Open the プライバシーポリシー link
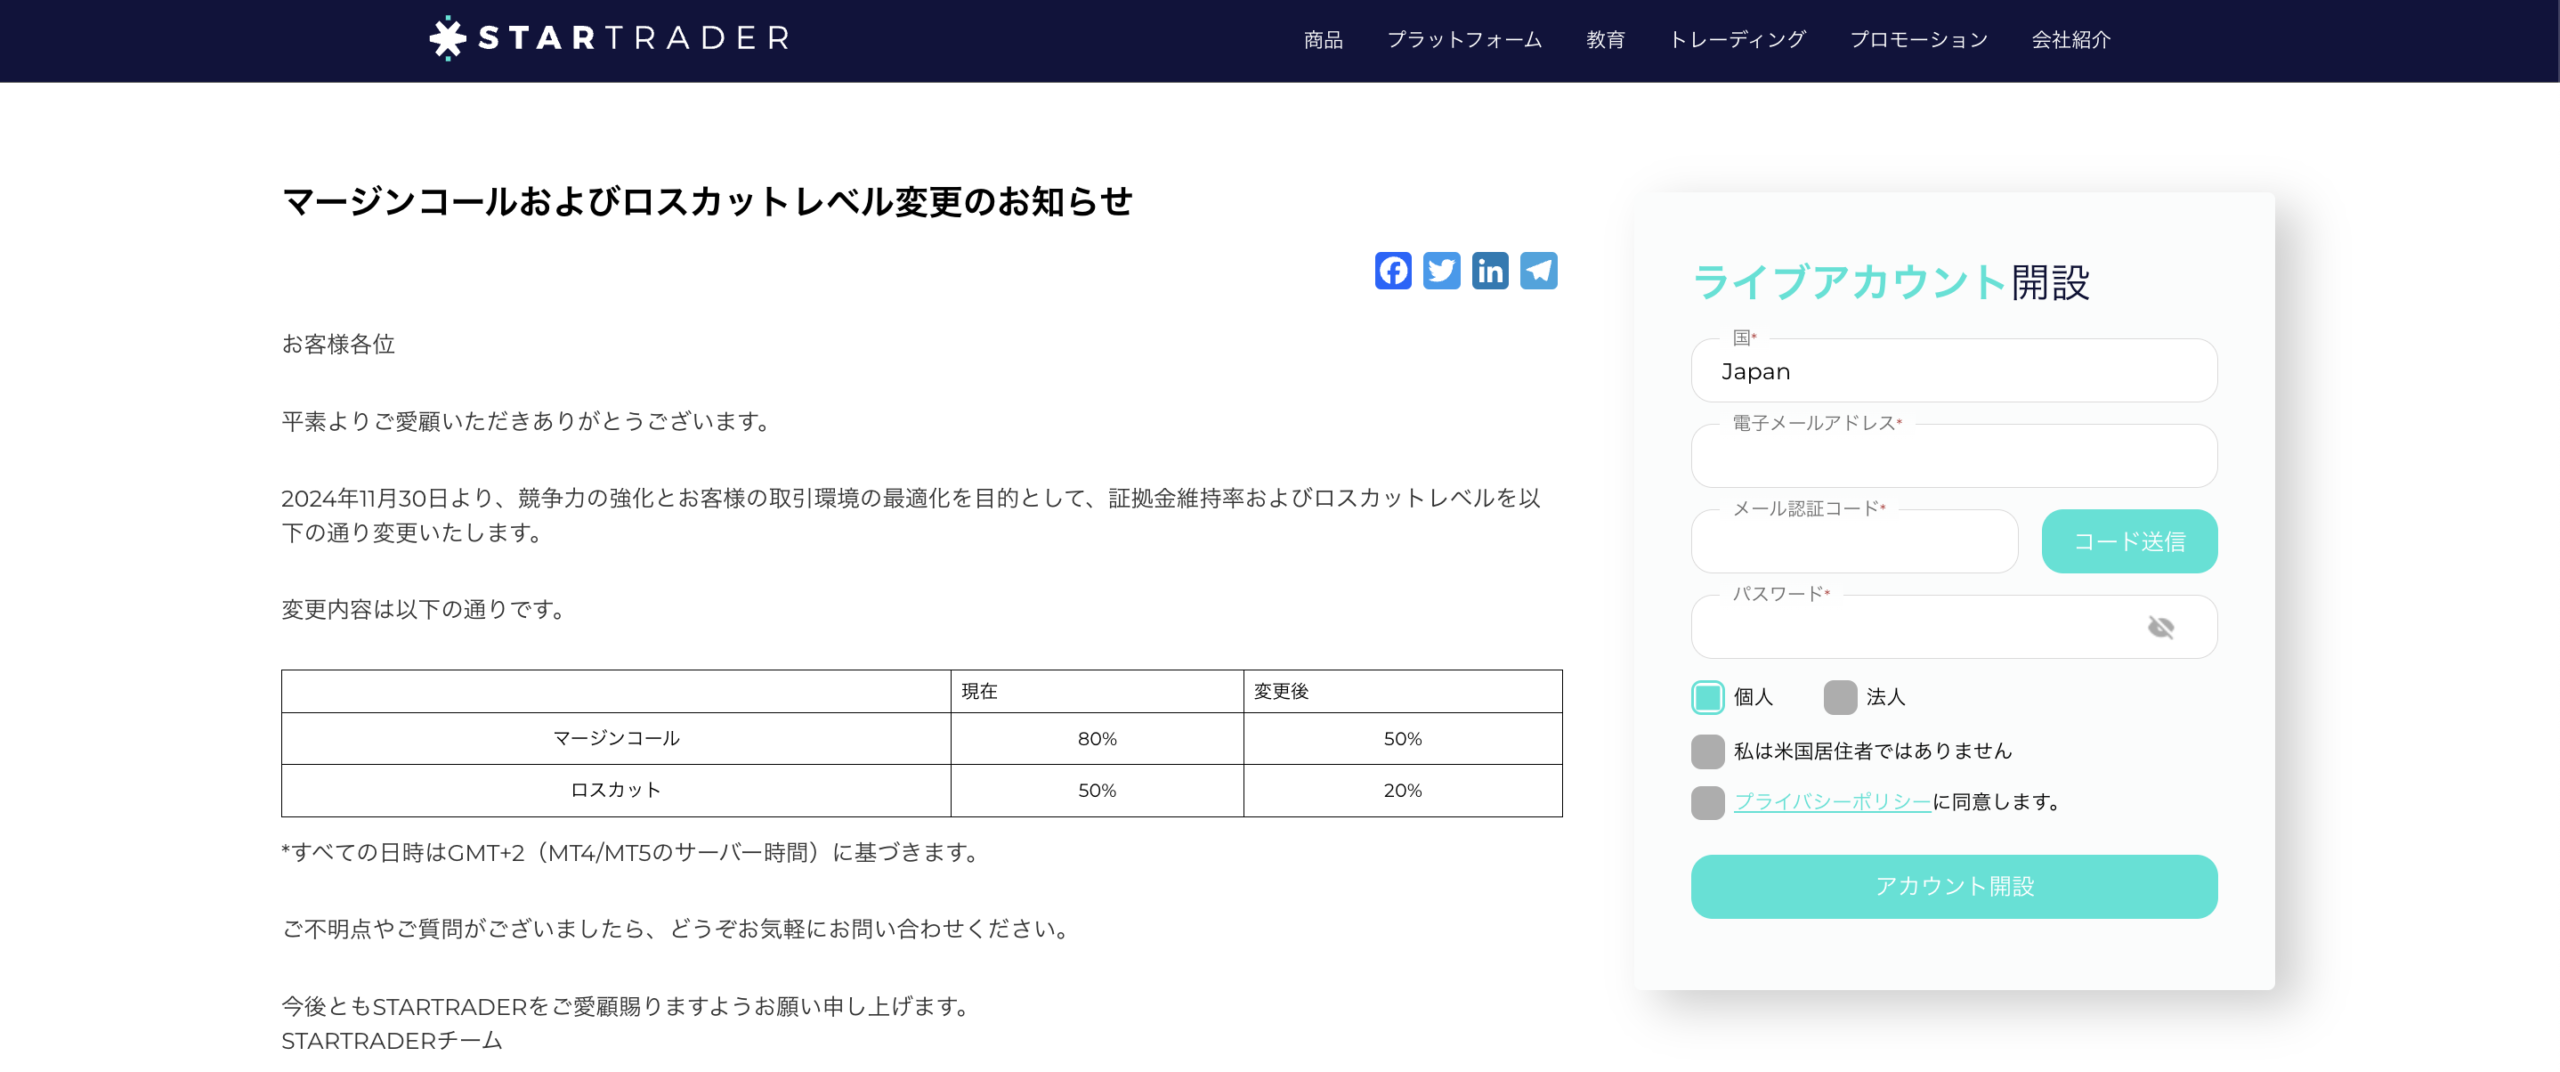This screenshot has width=2560, height=1072. point(1832,802)
